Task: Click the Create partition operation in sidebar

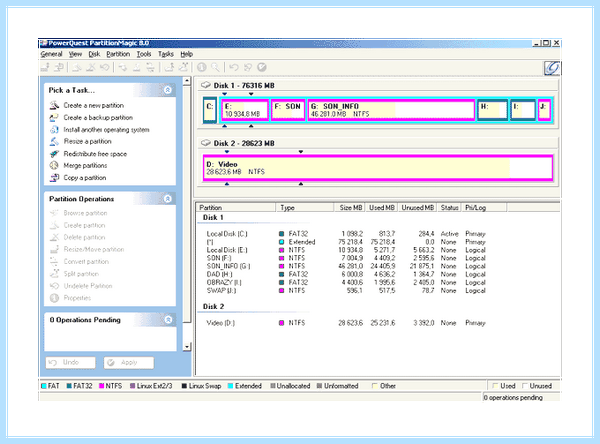Action: 78,225
